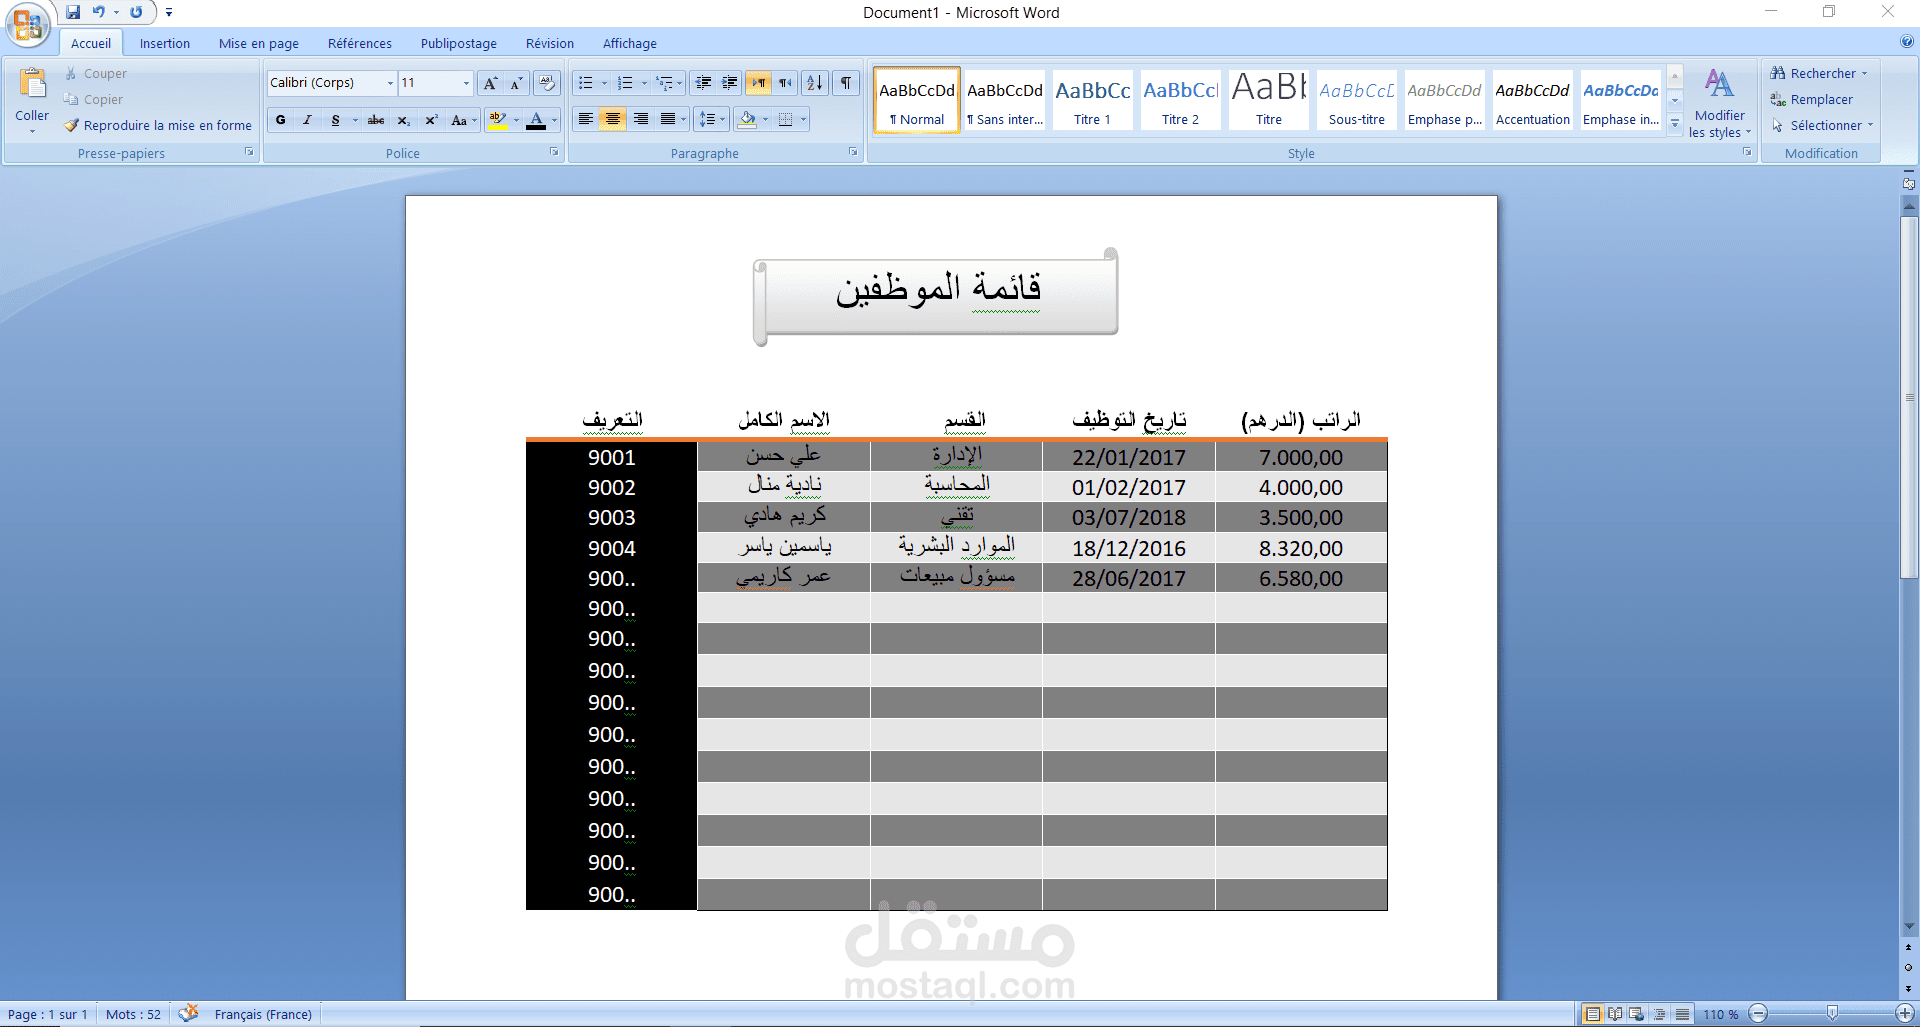Apply the Sous-titre style

1357,99
